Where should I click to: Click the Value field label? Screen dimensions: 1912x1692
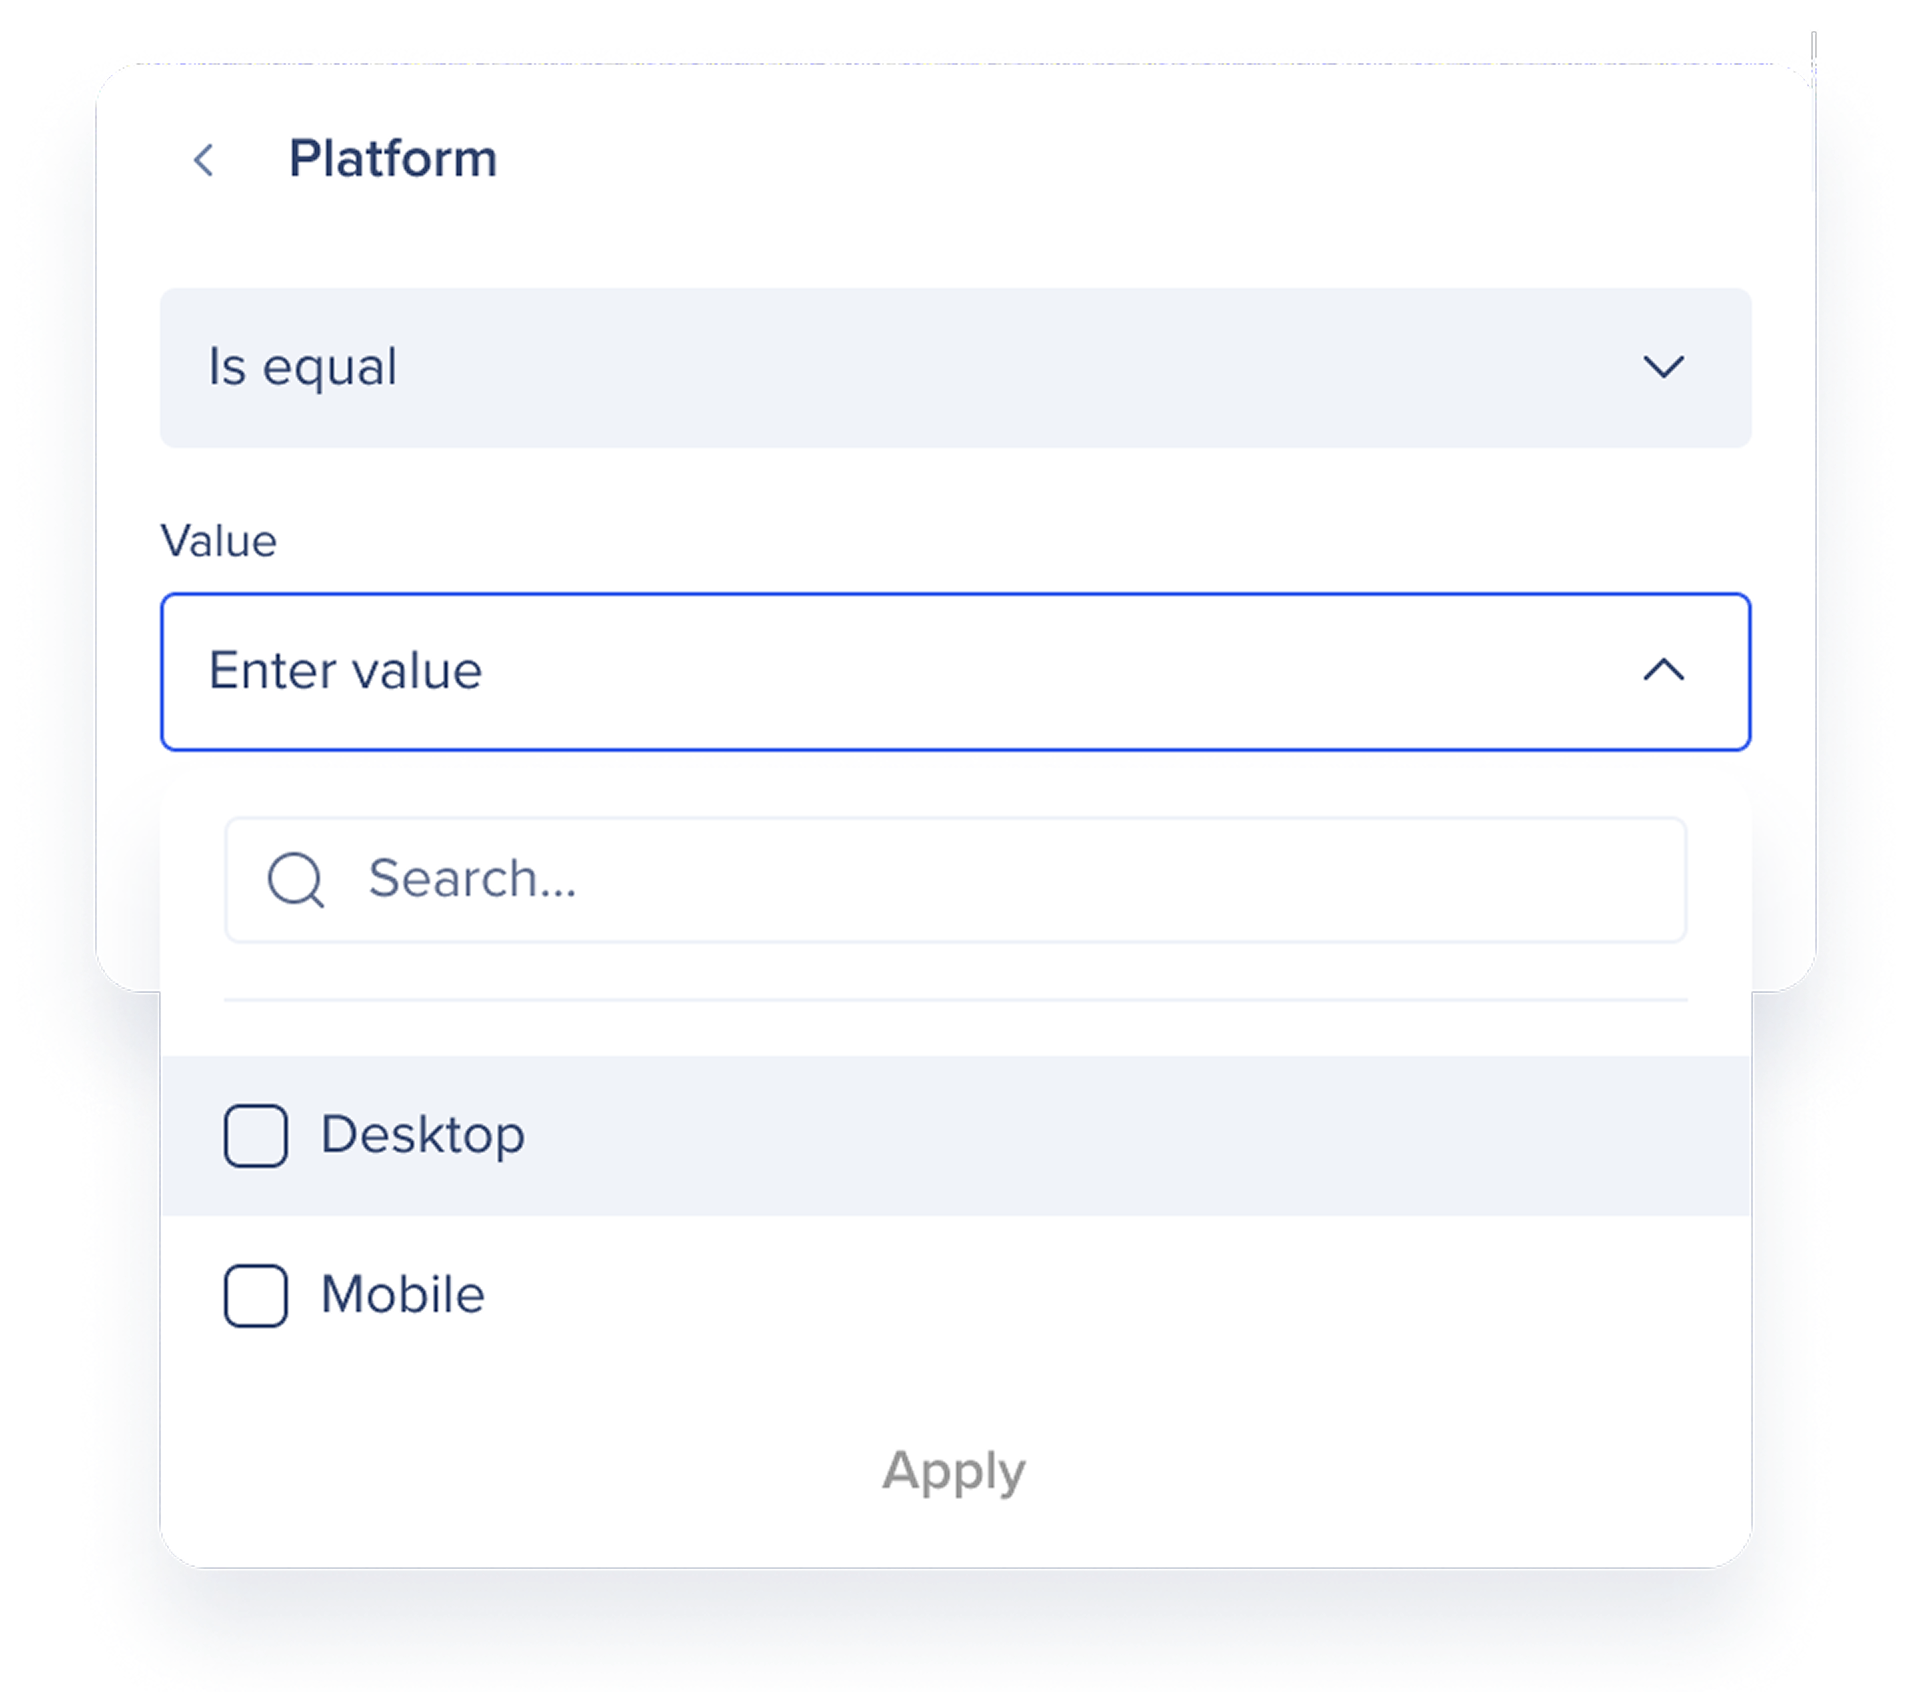(219, 541)
